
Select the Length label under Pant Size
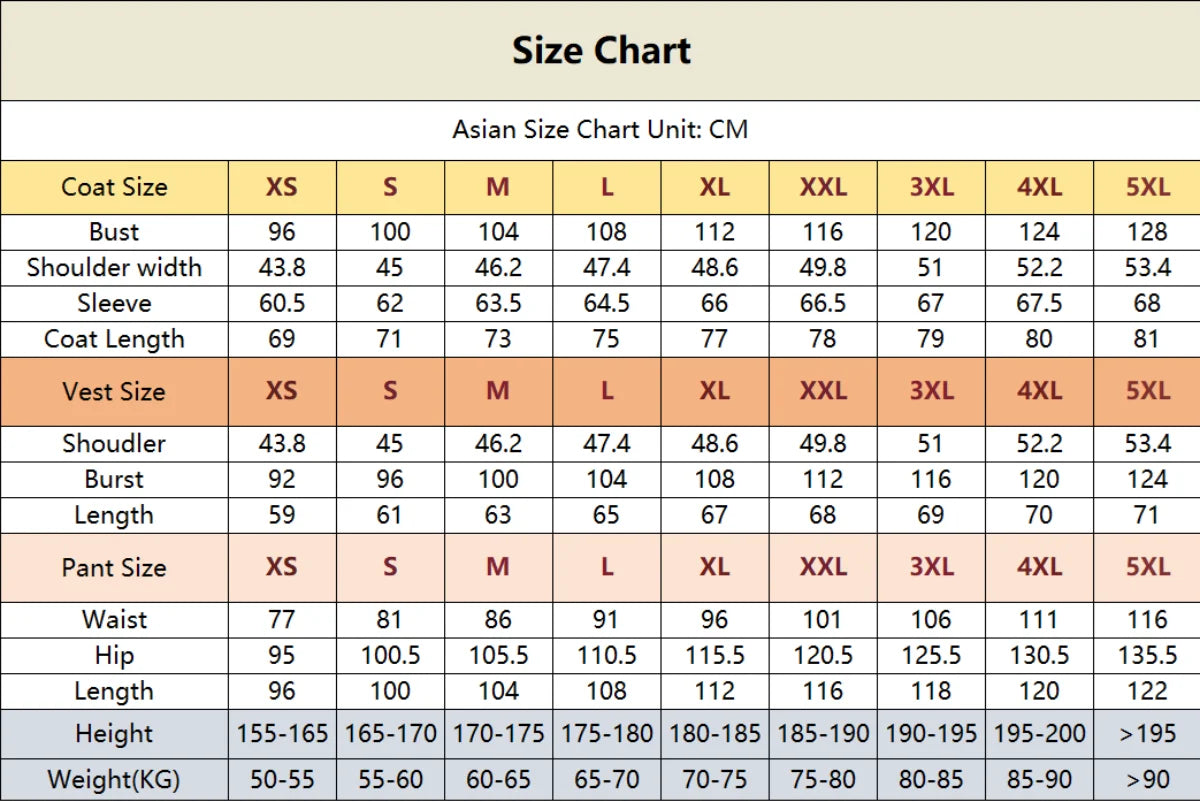114,691
